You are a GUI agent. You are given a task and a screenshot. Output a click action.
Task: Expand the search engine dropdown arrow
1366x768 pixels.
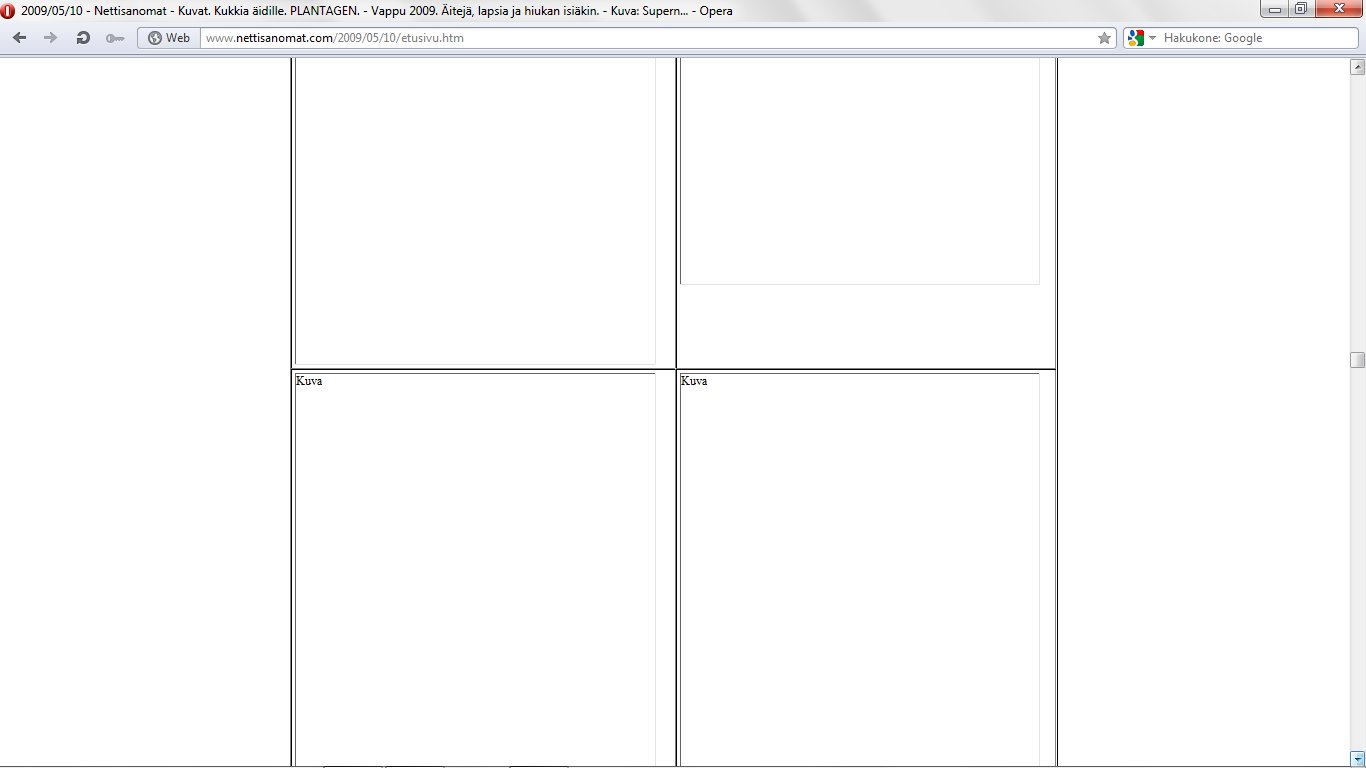coord(1152,38)
